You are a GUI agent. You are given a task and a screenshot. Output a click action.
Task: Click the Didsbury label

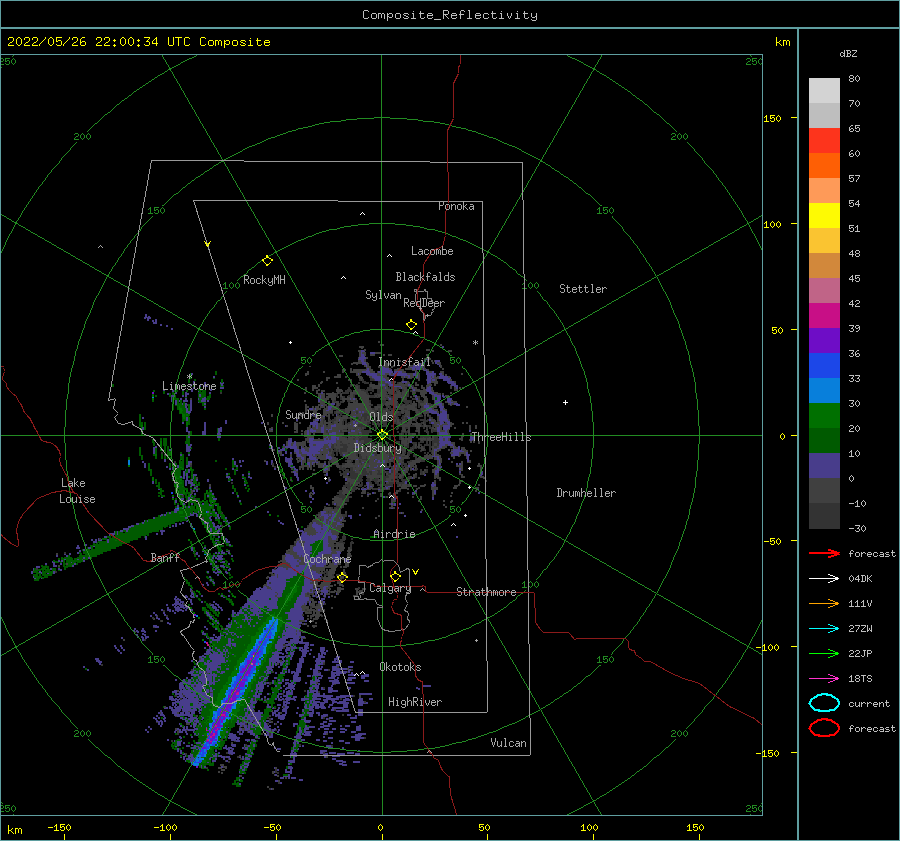coord(378,448)
